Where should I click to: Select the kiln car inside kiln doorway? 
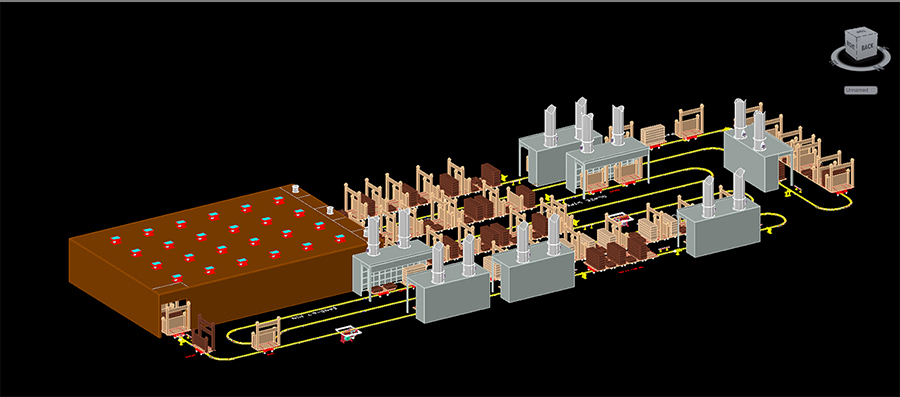[175, 318]
